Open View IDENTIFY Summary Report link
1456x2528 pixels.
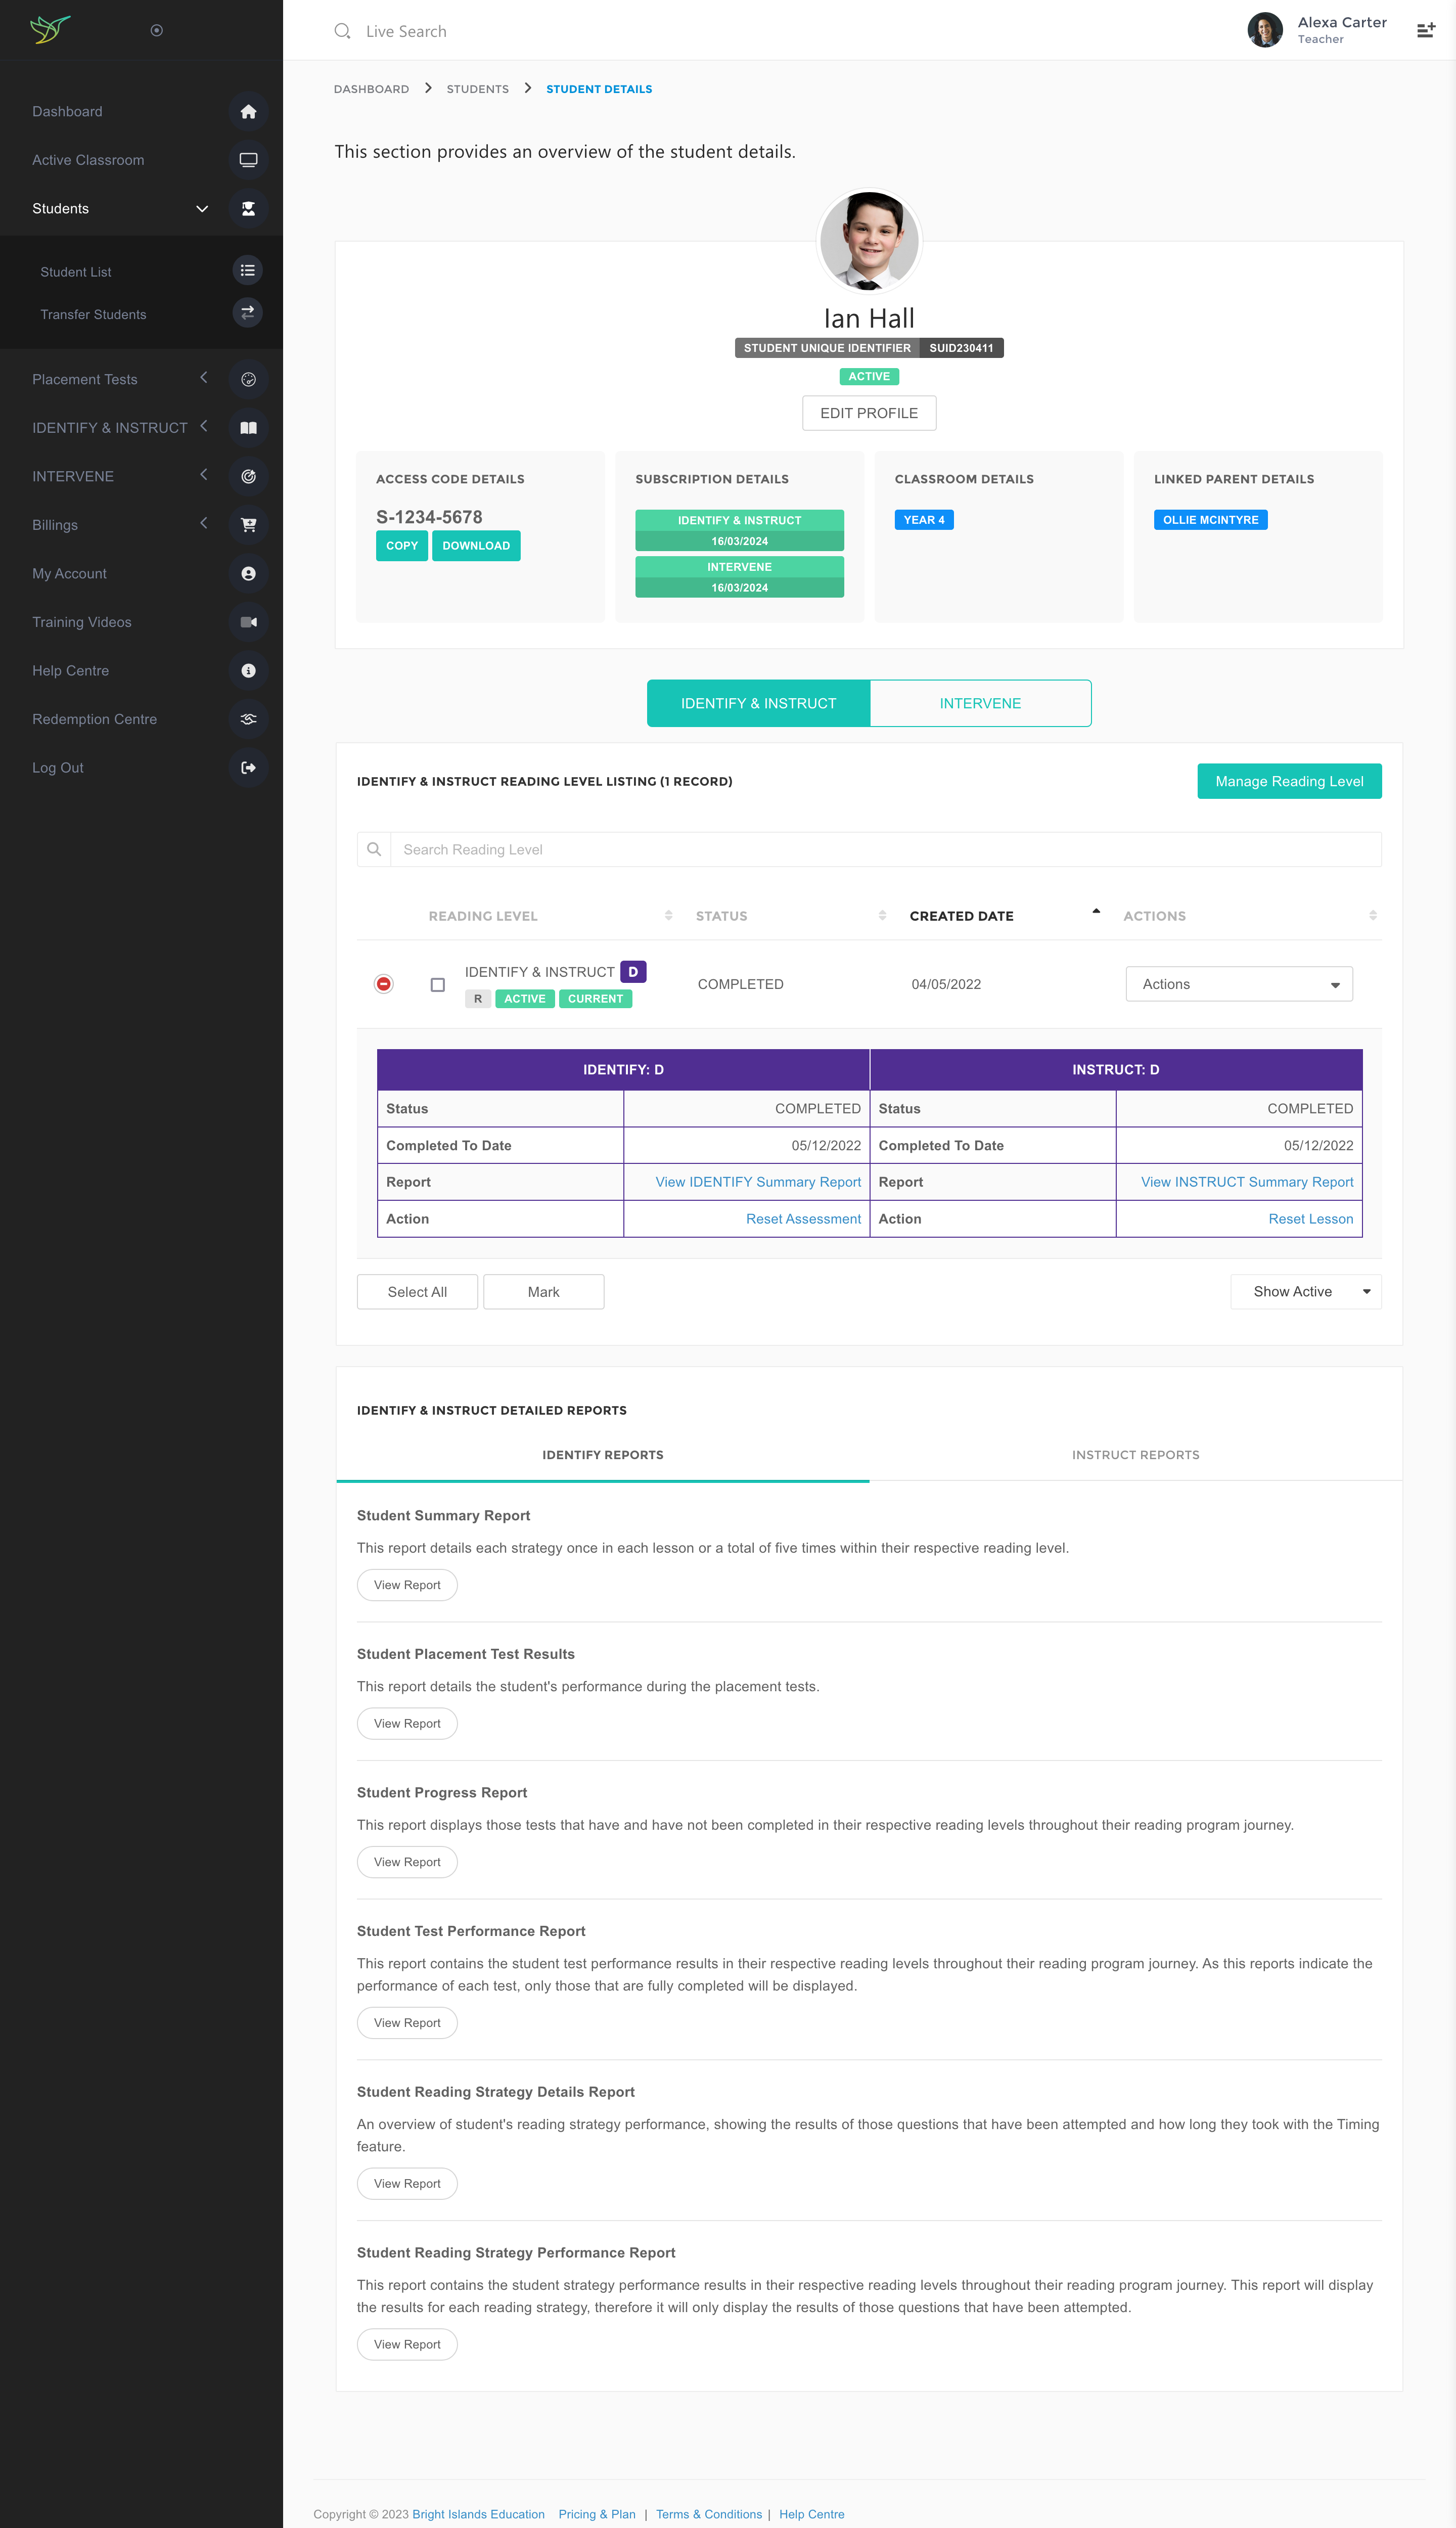[757, 1182]
